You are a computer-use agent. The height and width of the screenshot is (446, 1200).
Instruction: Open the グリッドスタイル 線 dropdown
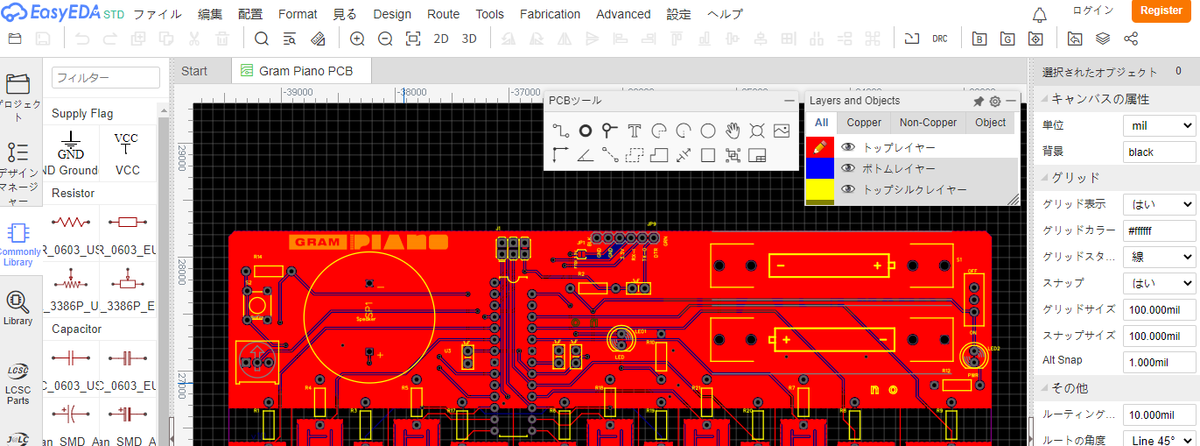(x=1158, y=256)
